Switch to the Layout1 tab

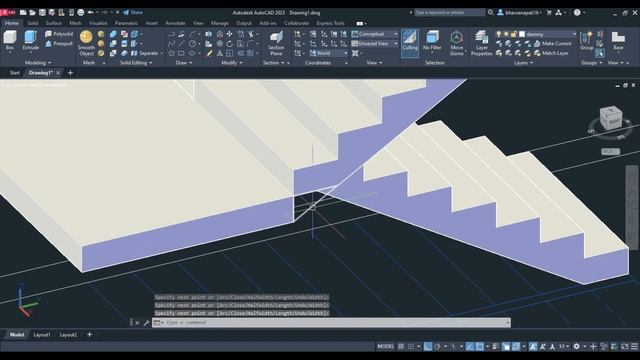42,335
